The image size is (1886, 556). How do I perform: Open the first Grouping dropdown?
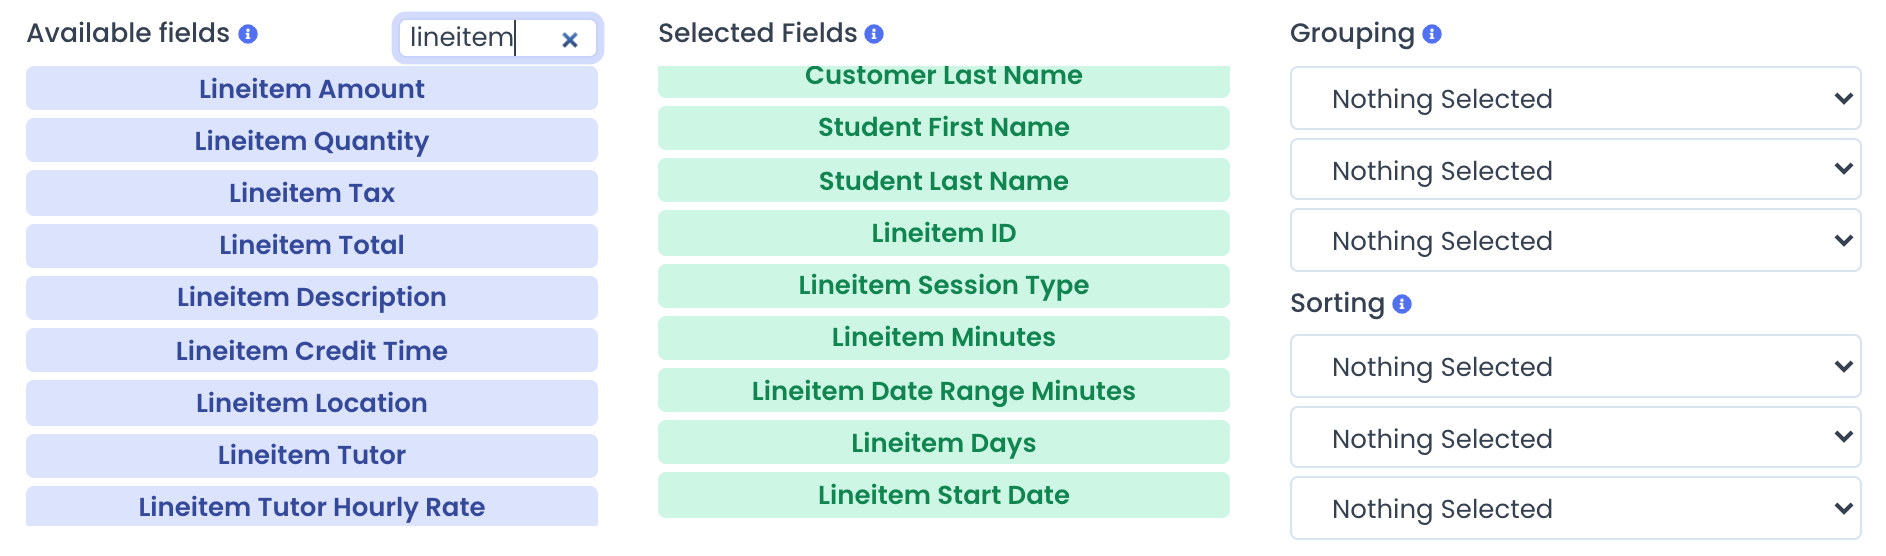tap(1575, 98)
